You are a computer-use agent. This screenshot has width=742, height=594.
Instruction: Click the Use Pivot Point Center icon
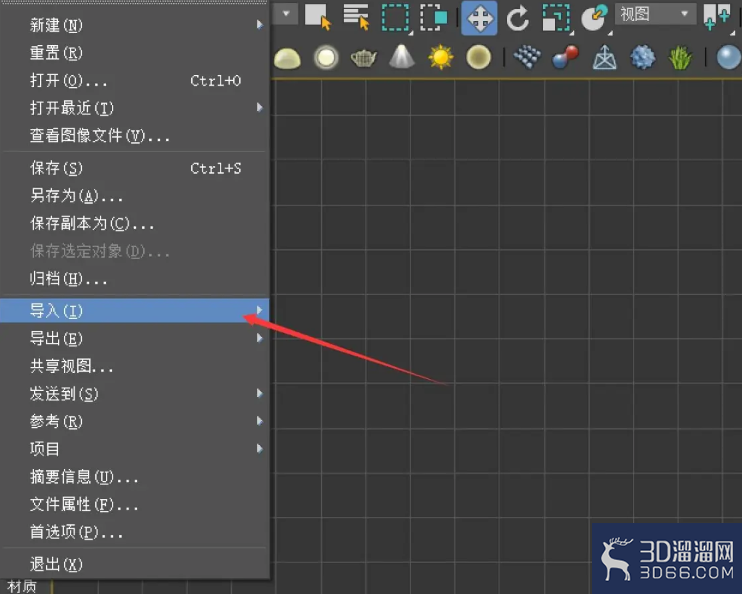click(x=716, y=17)
